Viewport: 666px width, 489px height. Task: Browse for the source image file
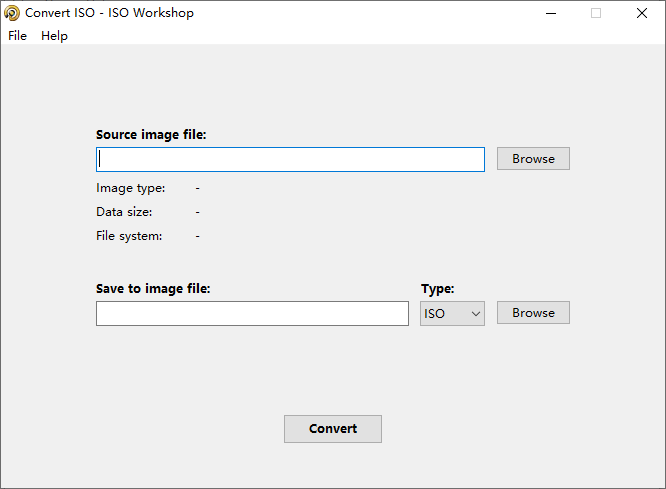533,158
